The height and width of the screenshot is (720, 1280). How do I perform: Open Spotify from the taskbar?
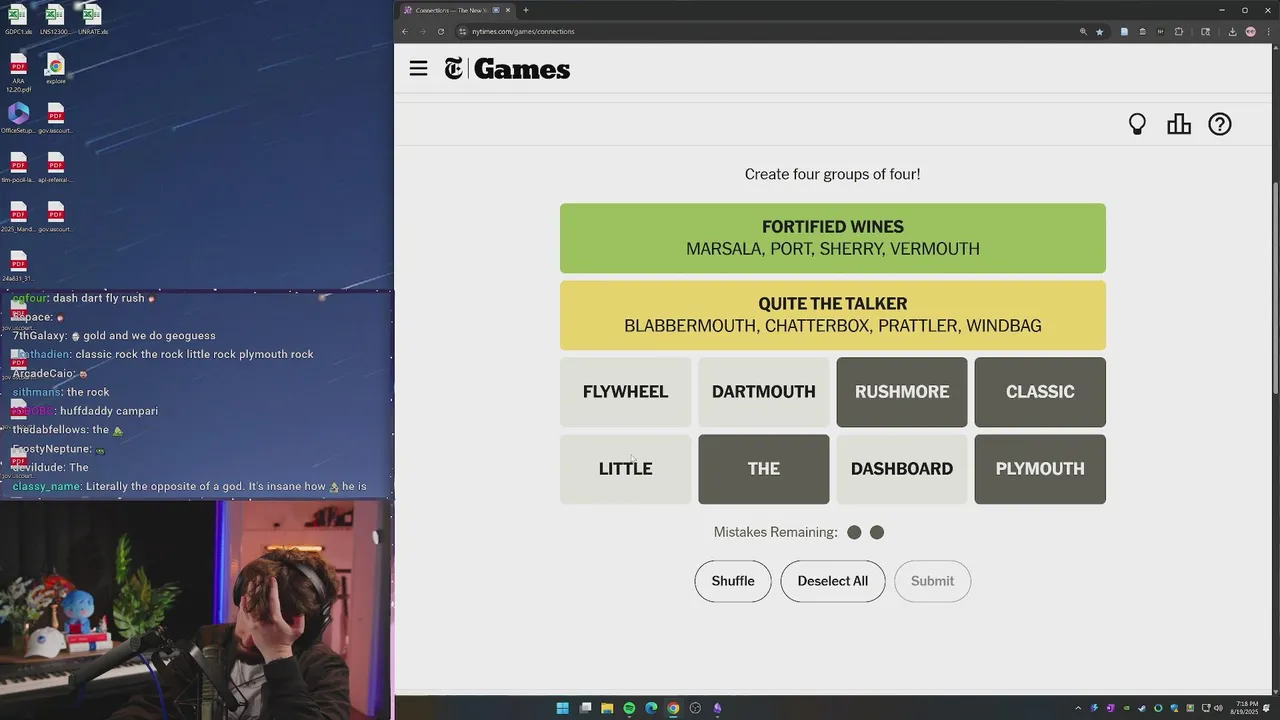(x=629, y=708)
